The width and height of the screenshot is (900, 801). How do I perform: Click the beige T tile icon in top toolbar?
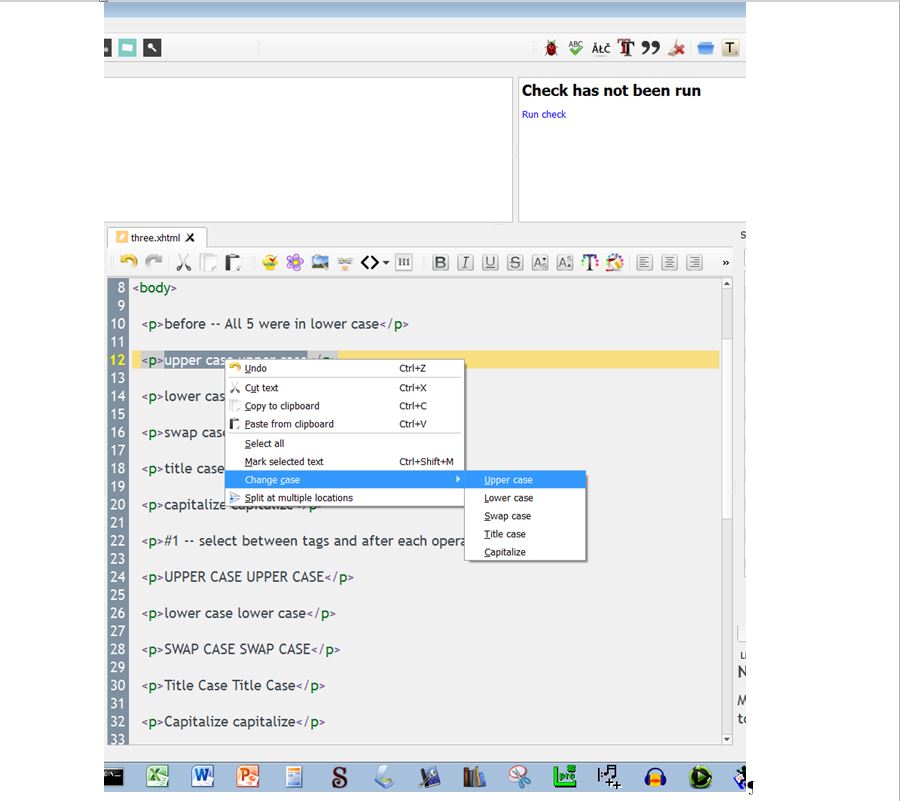730,48
